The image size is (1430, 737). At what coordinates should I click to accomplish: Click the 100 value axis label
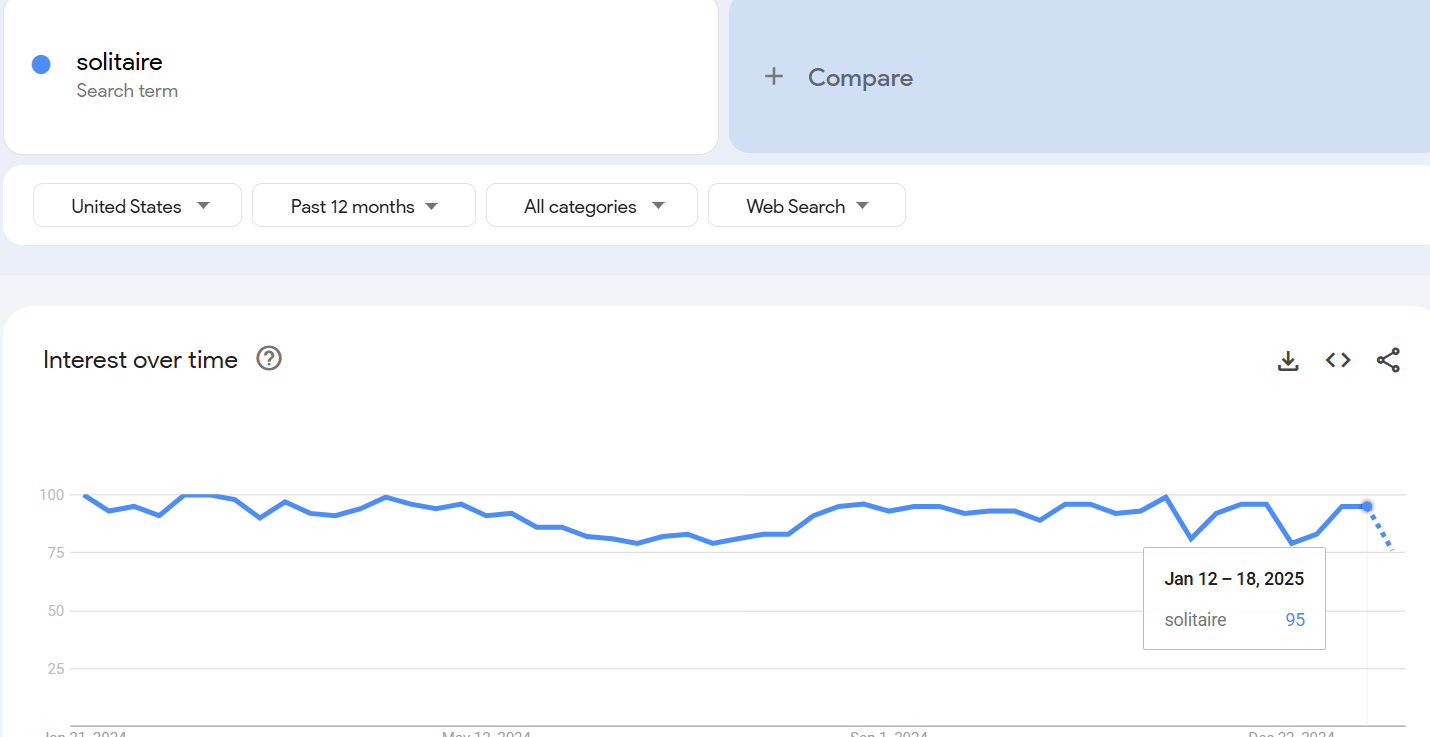[x=50, y=494]
